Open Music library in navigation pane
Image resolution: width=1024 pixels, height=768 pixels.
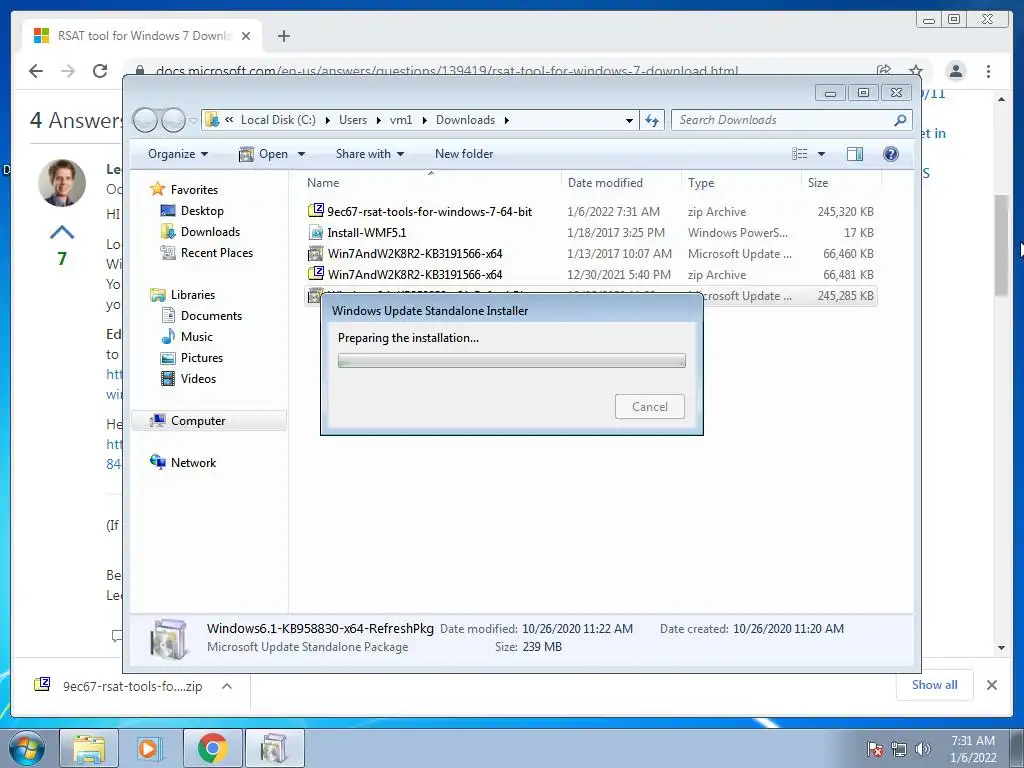(x=187, y=336)
